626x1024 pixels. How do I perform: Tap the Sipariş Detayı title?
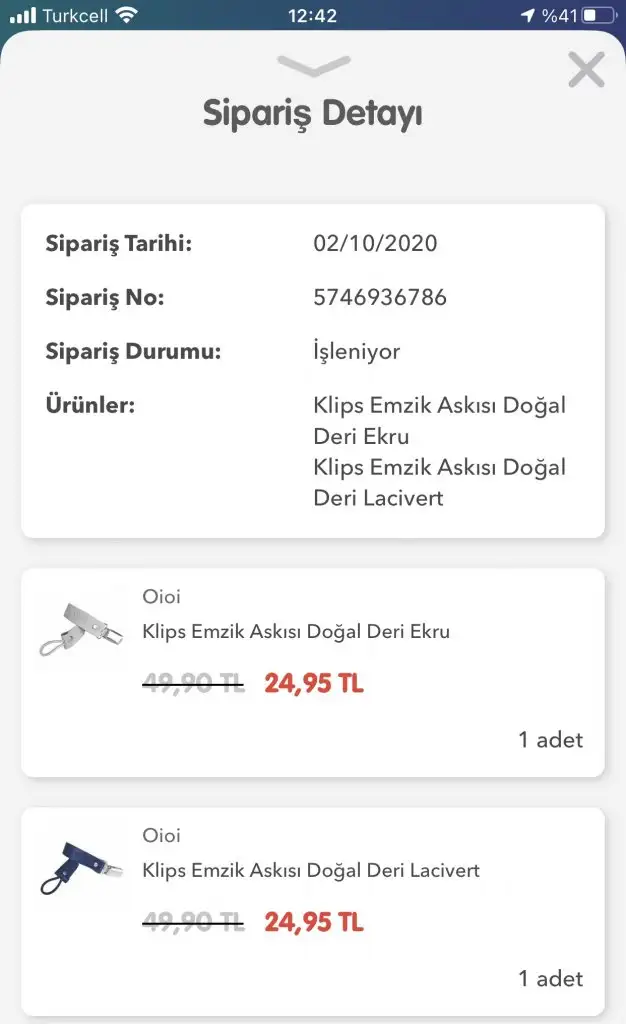(312, 114)
